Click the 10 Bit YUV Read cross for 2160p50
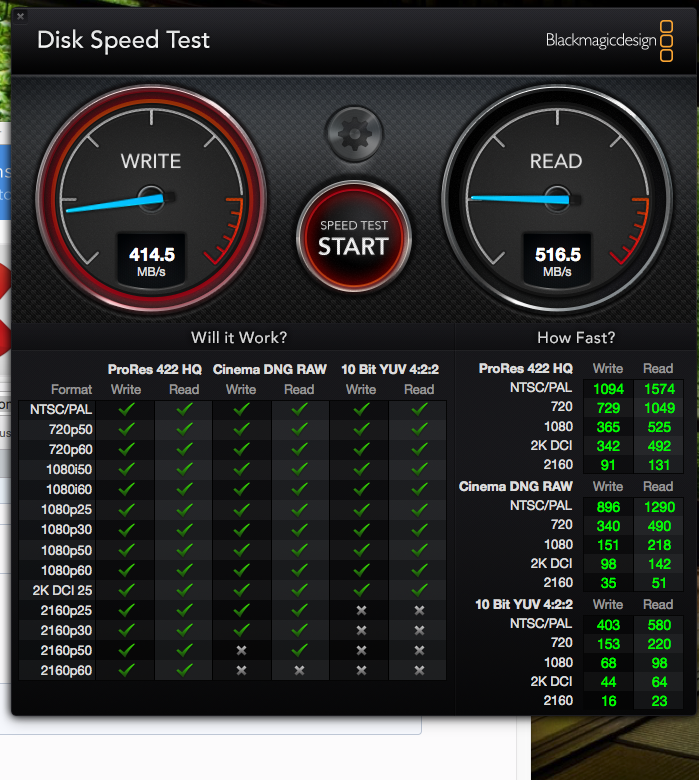The image size is (699, 780). (419, 650)
